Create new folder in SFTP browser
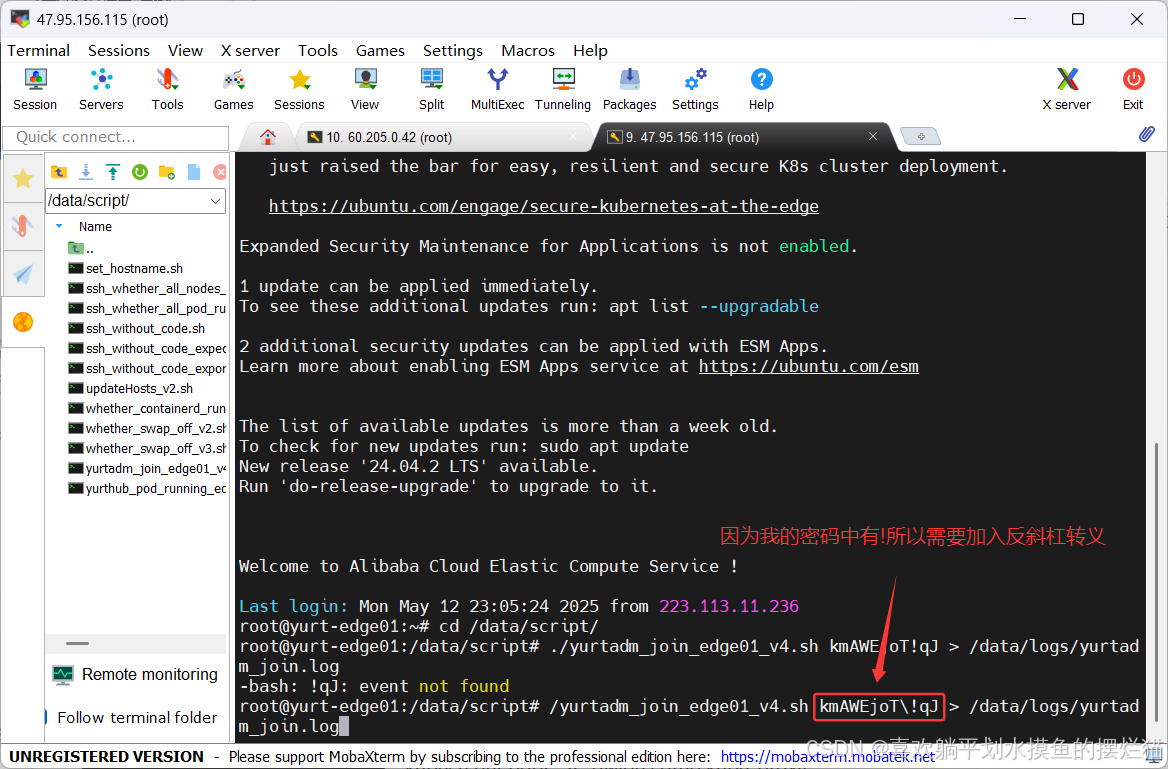 [x=167, y=172]
